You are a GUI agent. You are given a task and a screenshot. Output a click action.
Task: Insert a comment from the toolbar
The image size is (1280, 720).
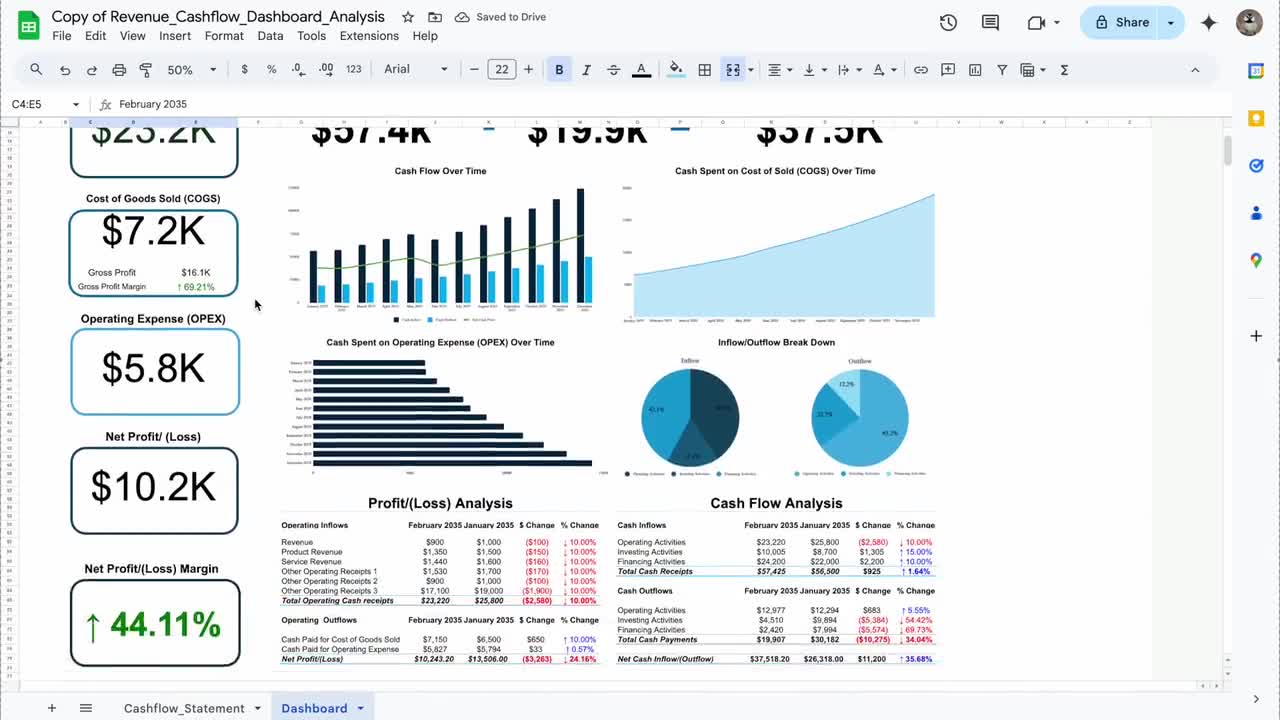pyautogui.click(x=948, y=70)
